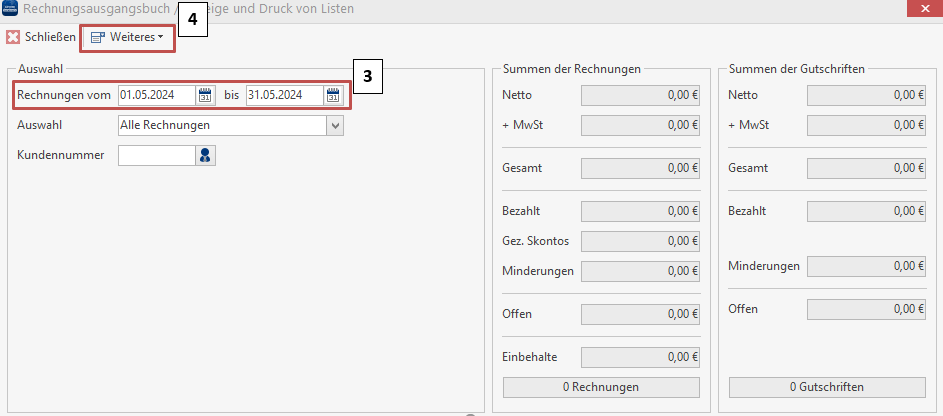Open calendar picker for start date 01.05.2024
Viewport: 943px width, 416px height.
tap(205, 95)
